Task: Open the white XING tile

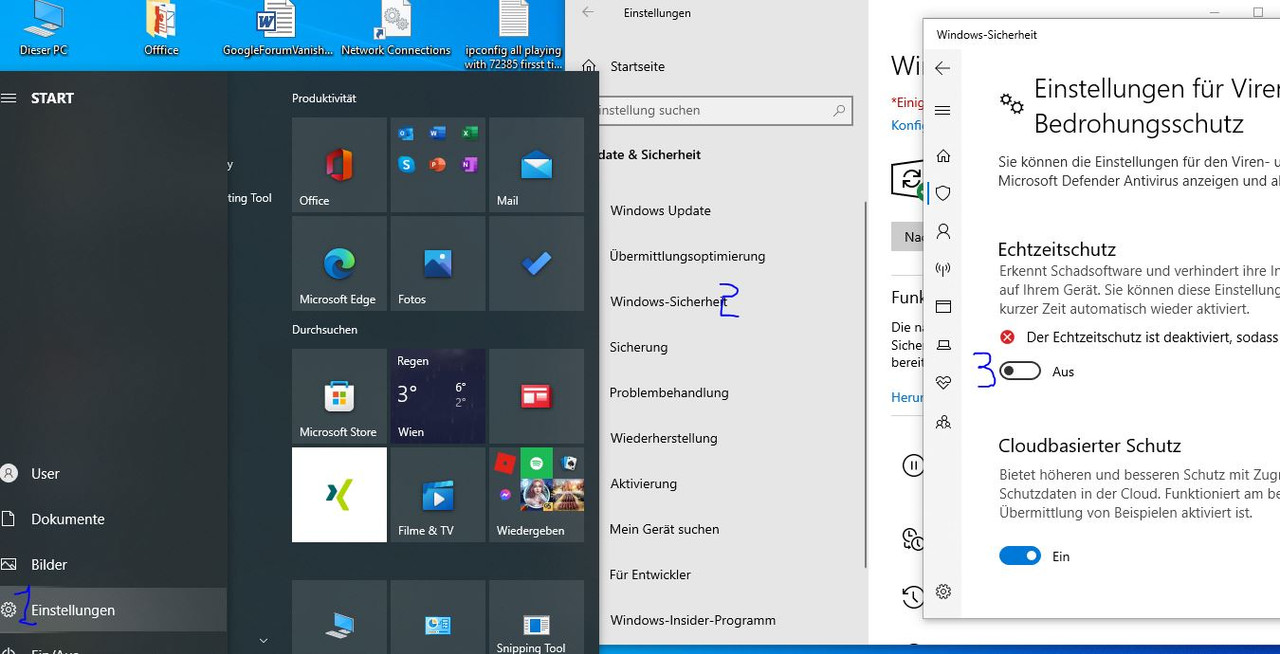Action: point(339,495)
